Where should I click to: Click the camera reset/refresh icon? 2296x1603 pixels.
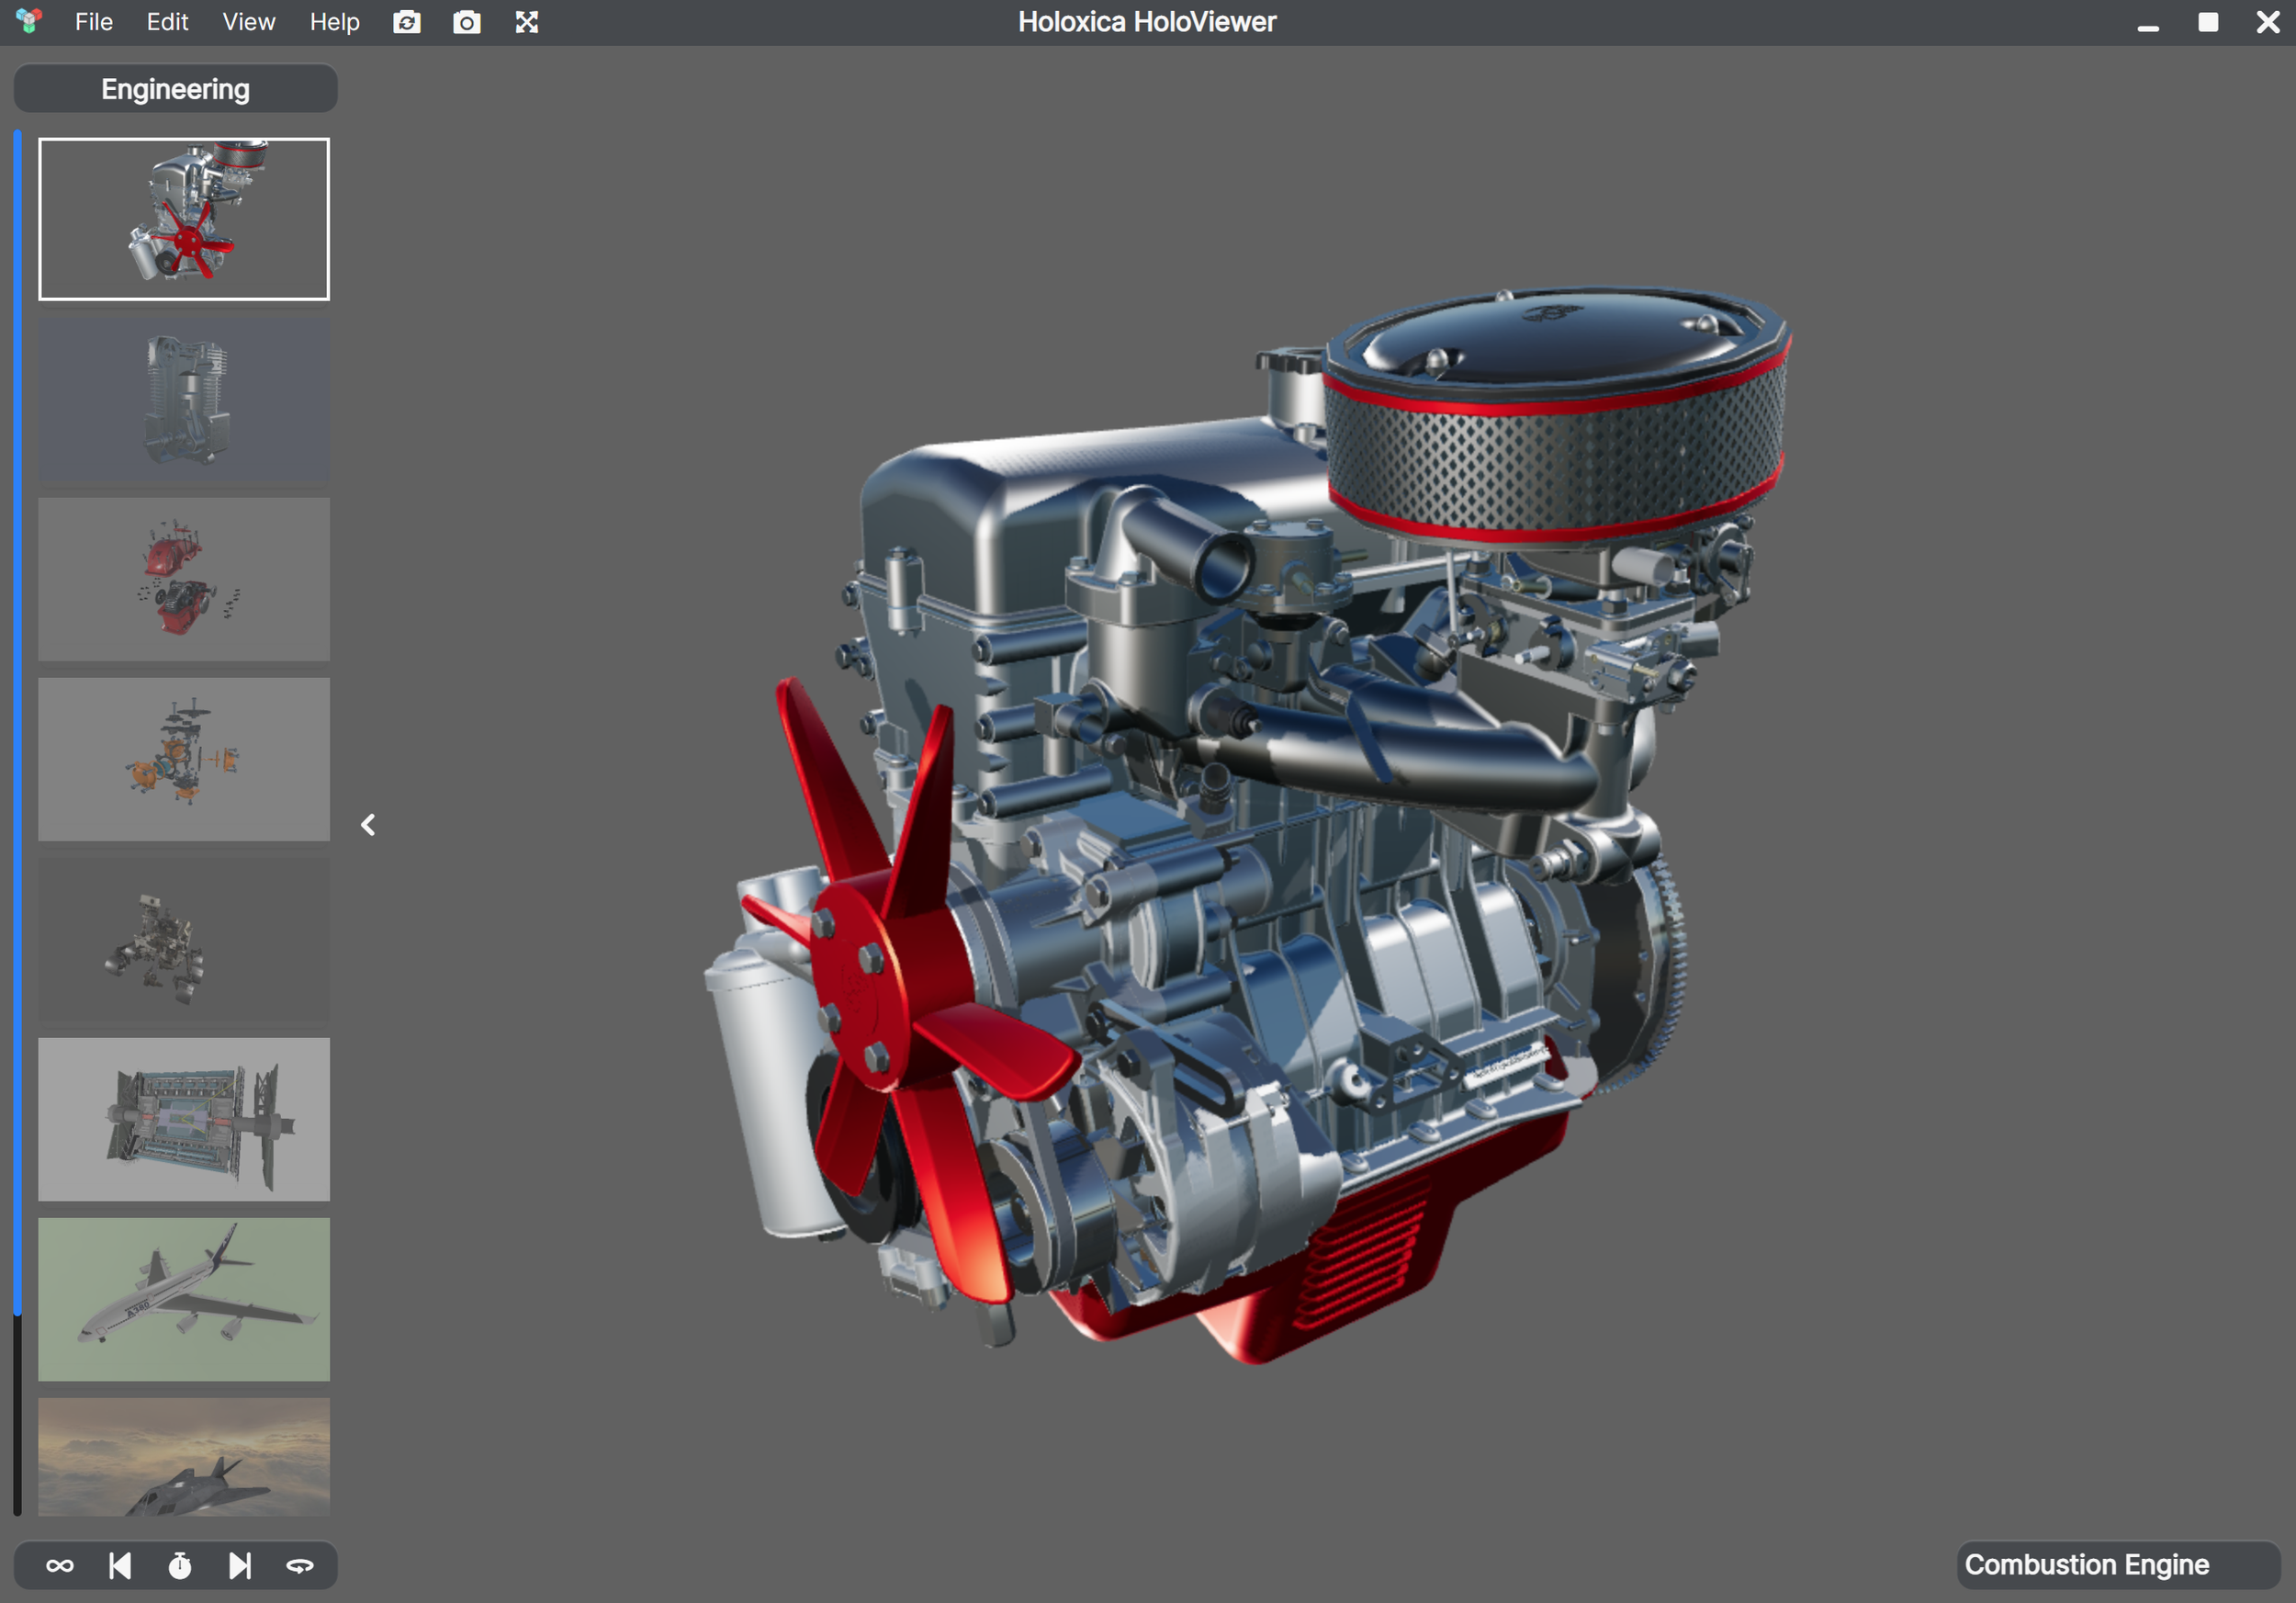pos(406,22)
